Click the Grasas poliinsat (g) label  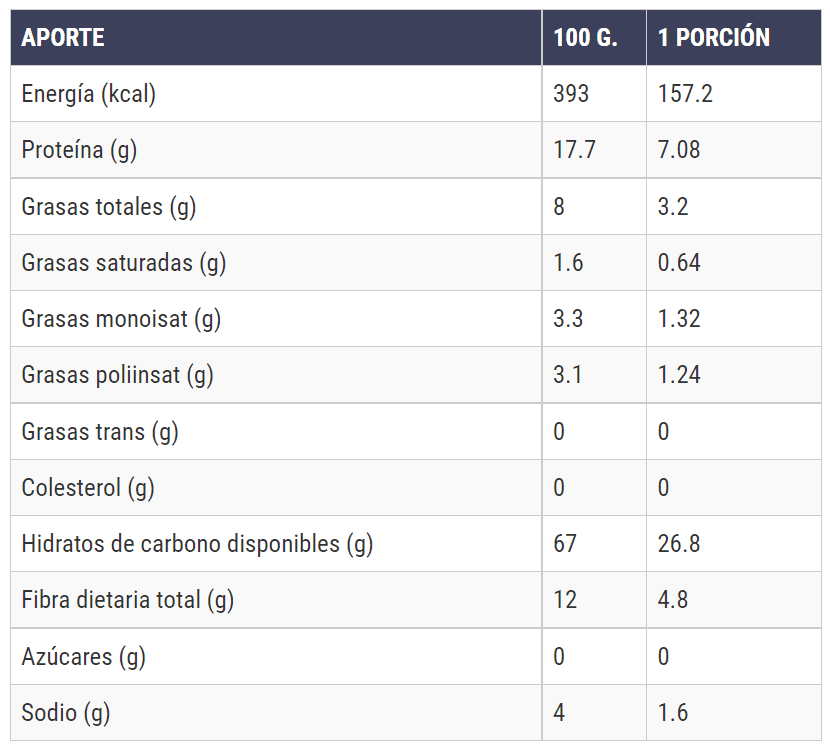pyautogui.click(x=117, y=375)
